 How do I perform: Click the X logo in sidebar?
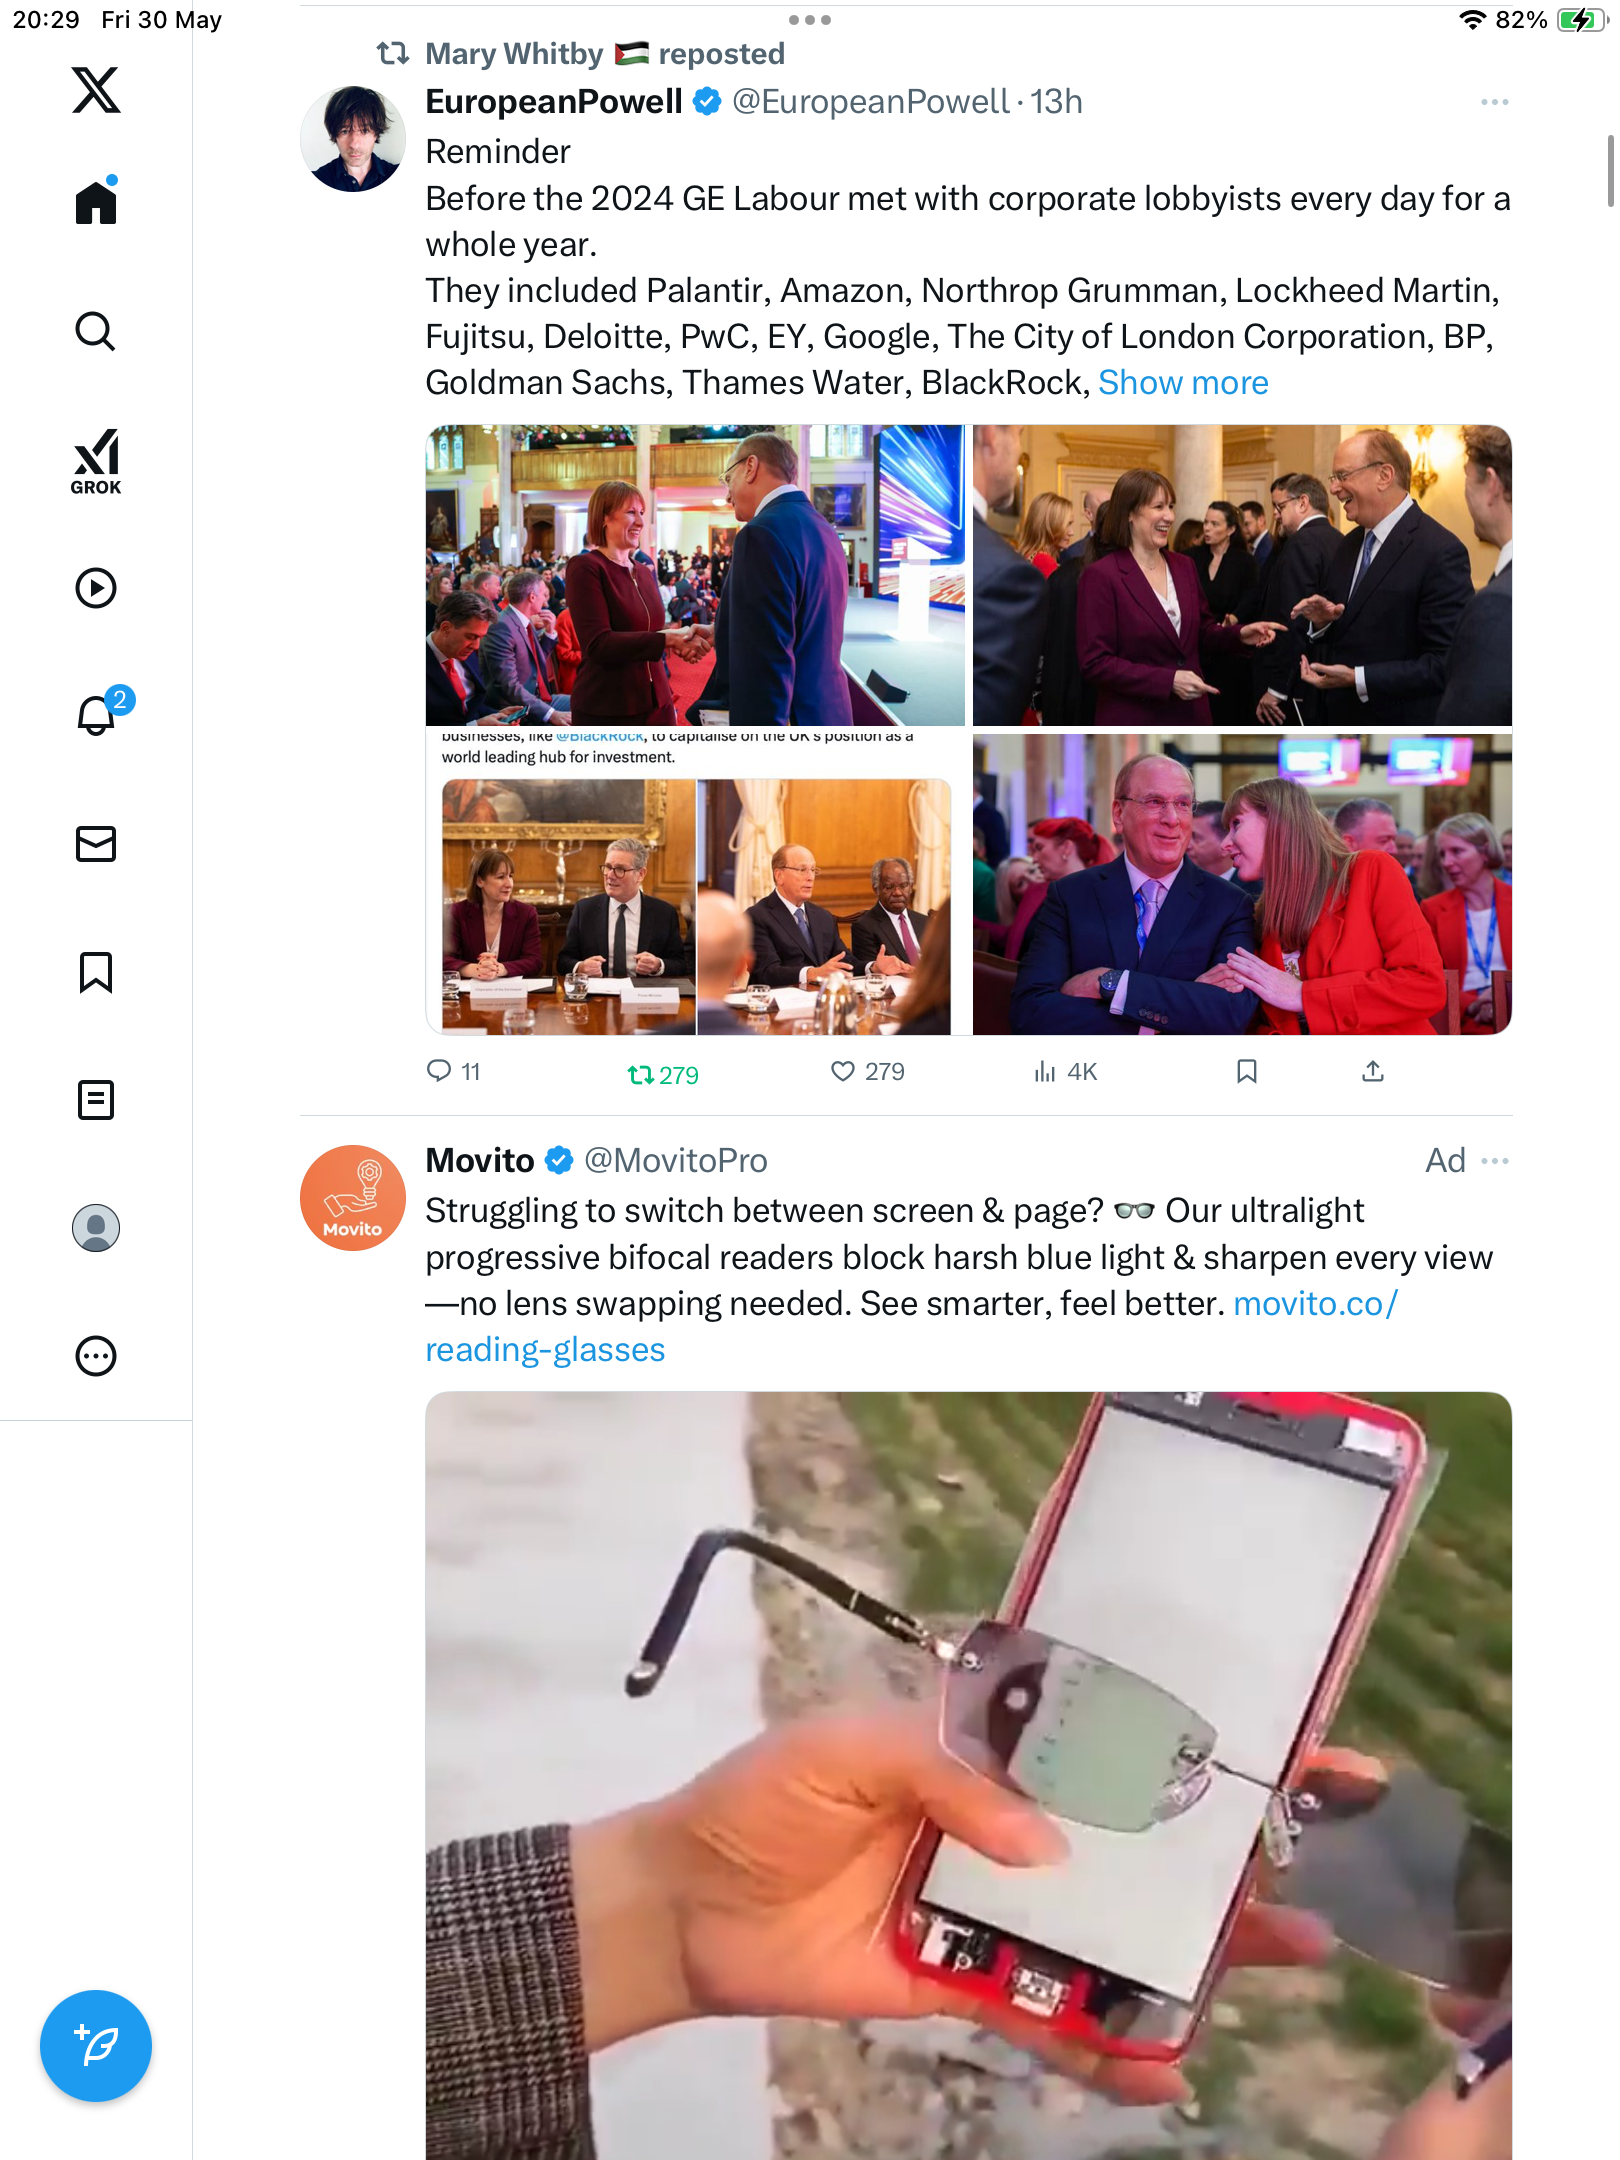point(96,90)
